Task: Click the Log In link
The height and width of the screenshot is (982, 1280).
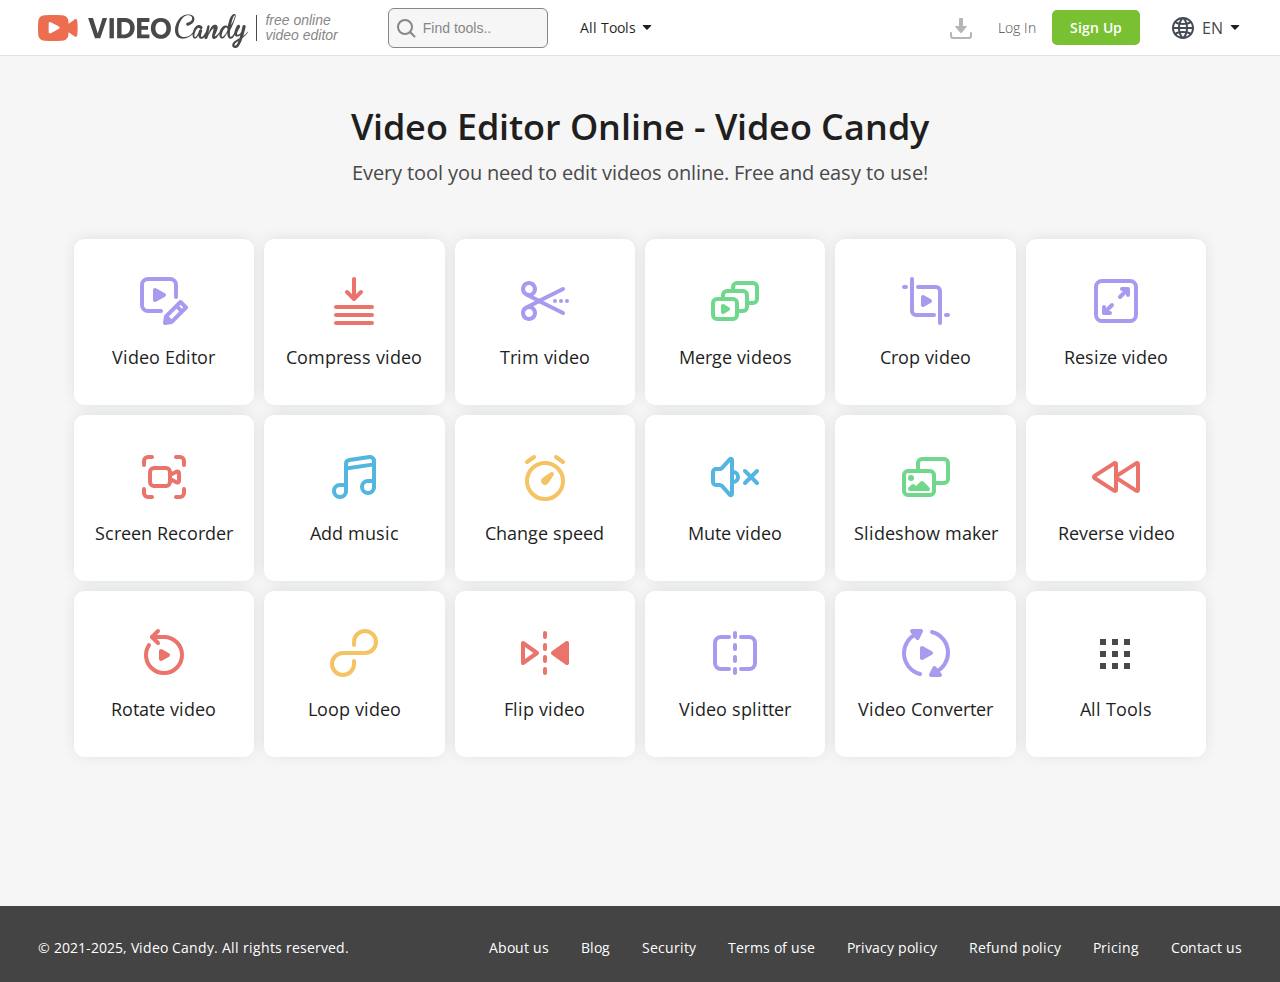Action: (1016, 28)
